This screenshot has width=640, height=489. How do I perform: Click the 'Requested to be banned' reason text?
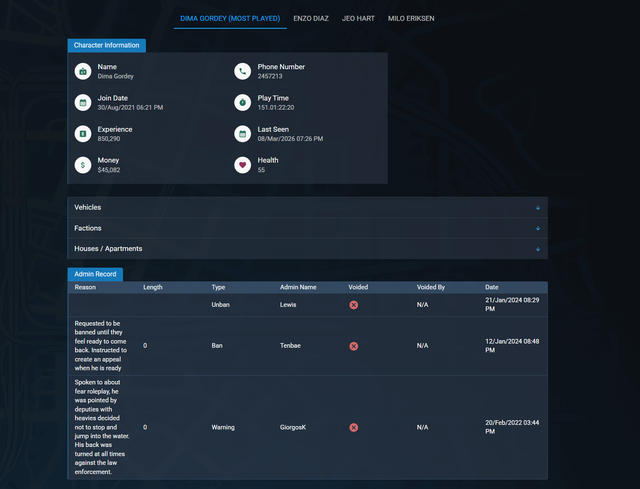[x=100, y=346]
